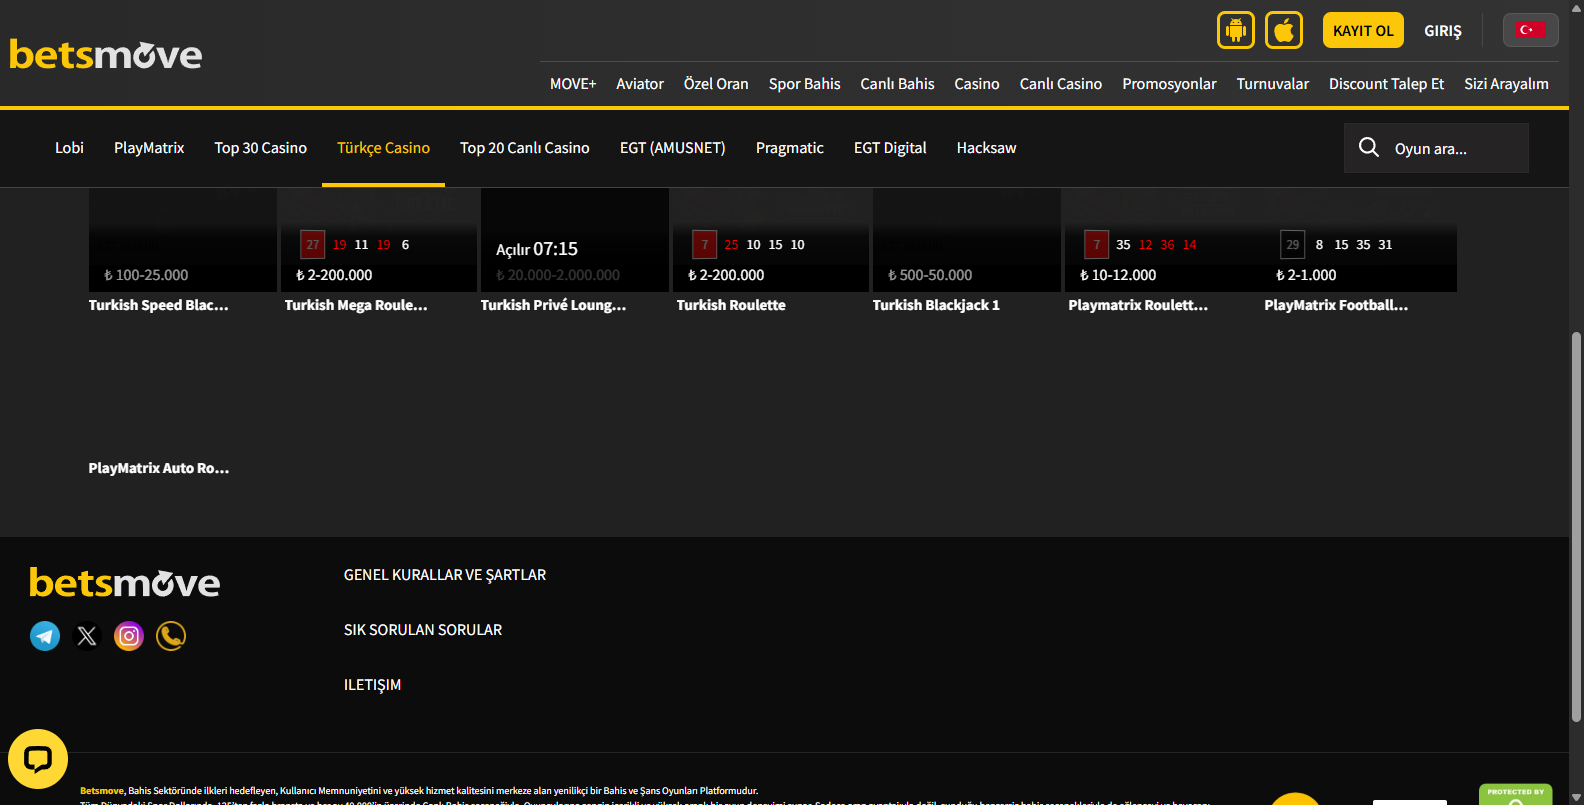Screen dimensions: 1584x805
Task: Open Discount Talep Et link
Action: (x=1387, y=84)
